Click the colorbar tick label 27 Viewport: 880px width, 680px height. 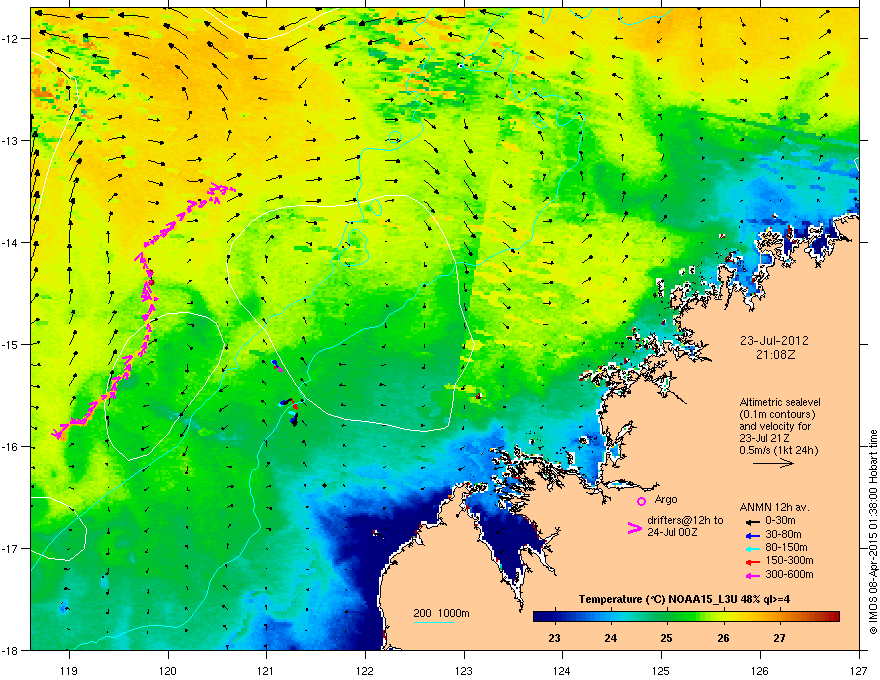780,638
